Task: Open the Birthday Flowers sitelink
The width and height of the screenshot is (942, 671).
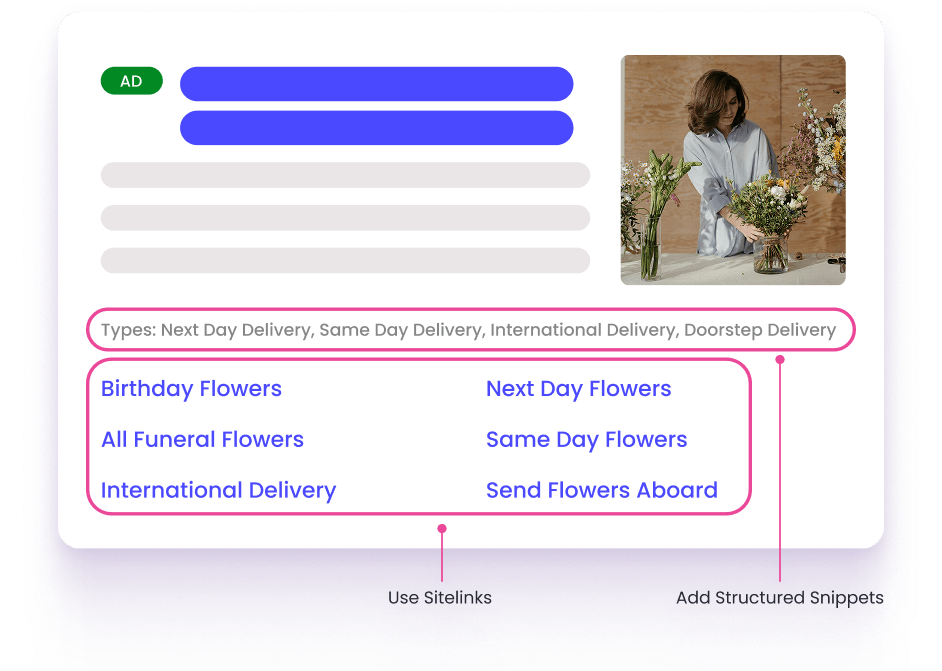Action: [191, 389]
